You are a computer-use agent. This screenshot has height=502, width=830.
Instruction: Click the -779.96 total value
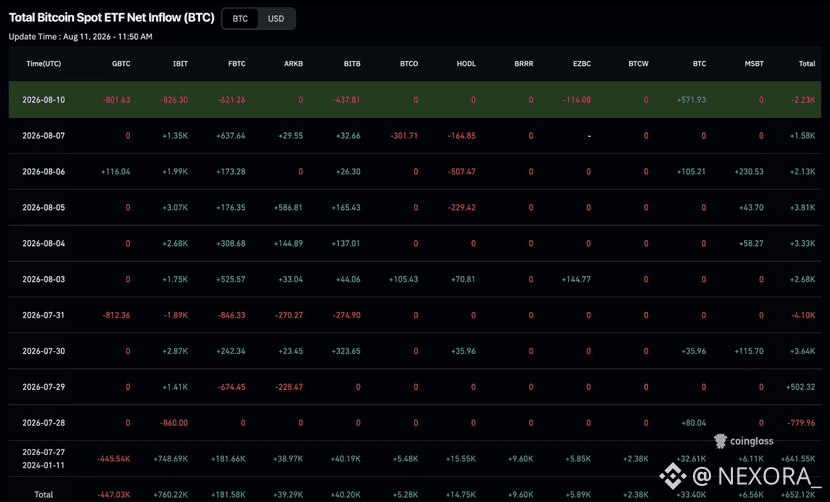click(x=801, y=423)
